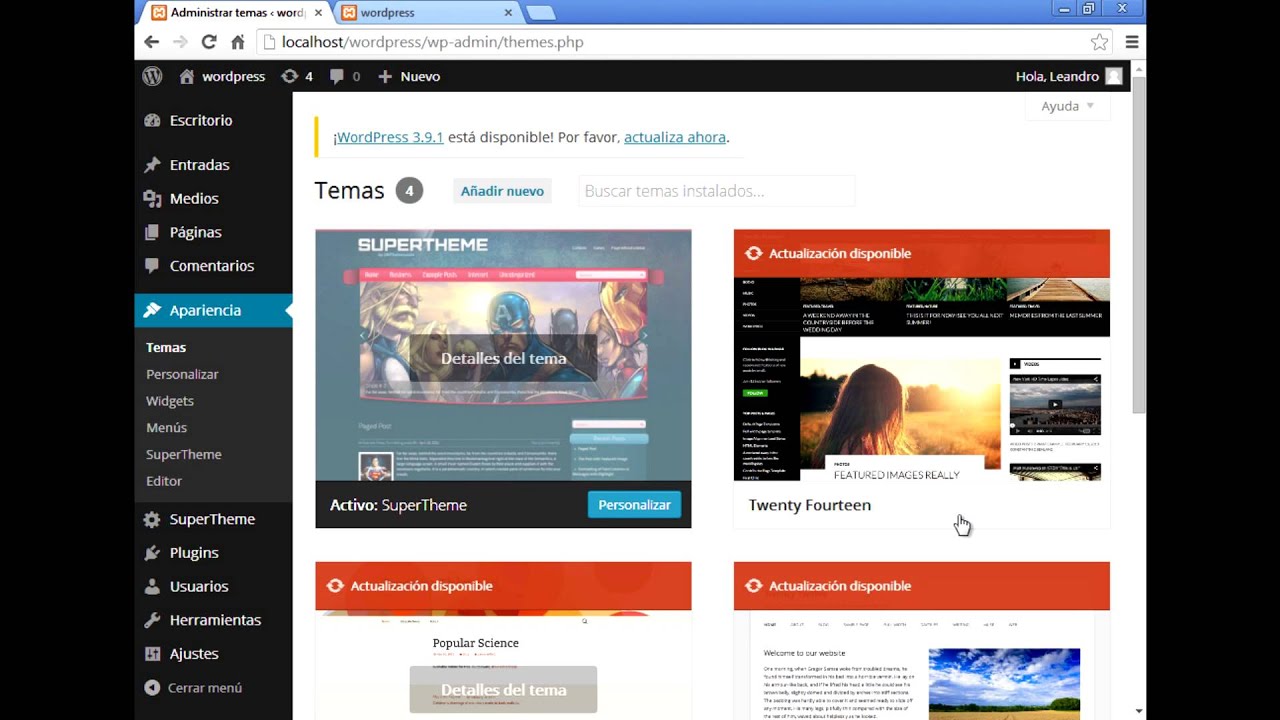This screenshot has width=1280, height=720.
Task: Click the SuperTheme gear icon in sidebar
Action: tap(152, 519)
